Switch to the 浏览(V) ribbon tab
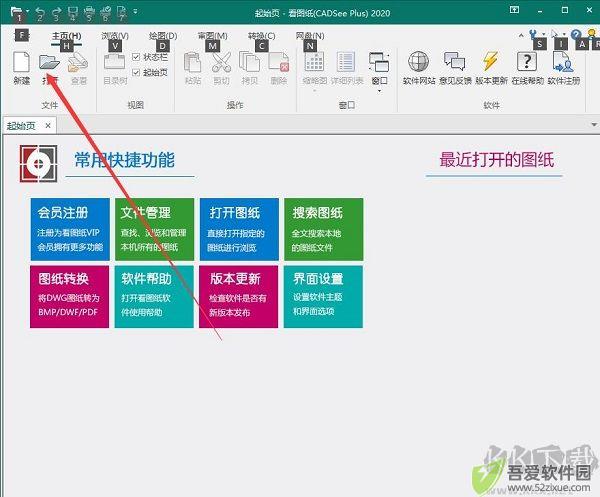600x497 pixels. coord(115,36)
